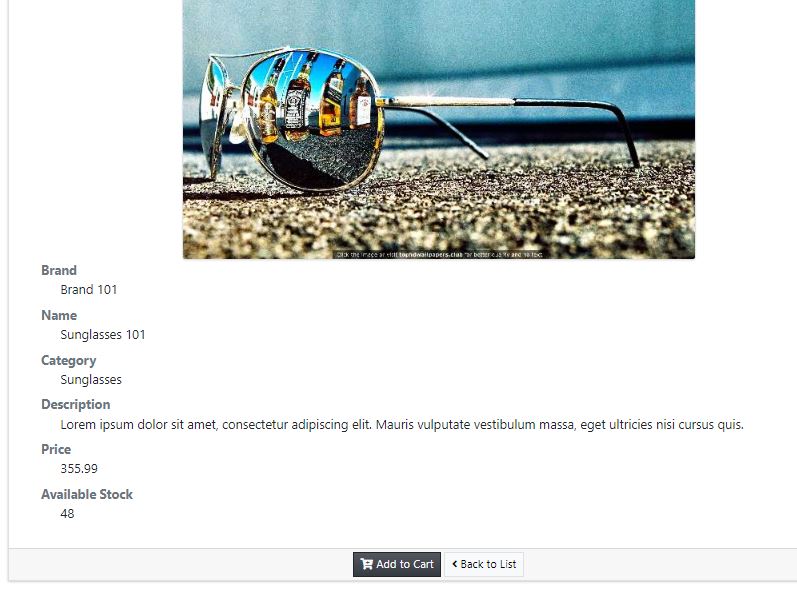Click the left chevron icon beside Back to List
The height and width of the screenshot is (592, 797).
click(x=455, y=564)
